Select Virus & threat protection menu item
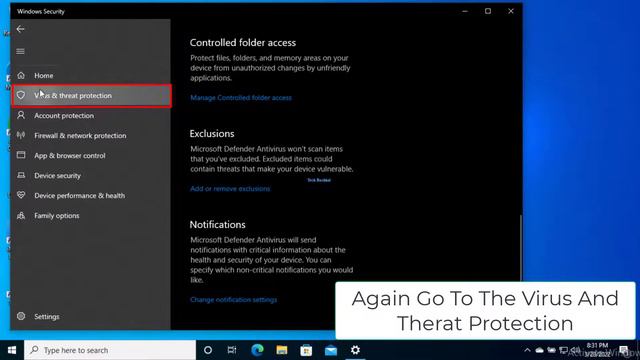This screenshot has height=360, width=640. click(91, 96)
